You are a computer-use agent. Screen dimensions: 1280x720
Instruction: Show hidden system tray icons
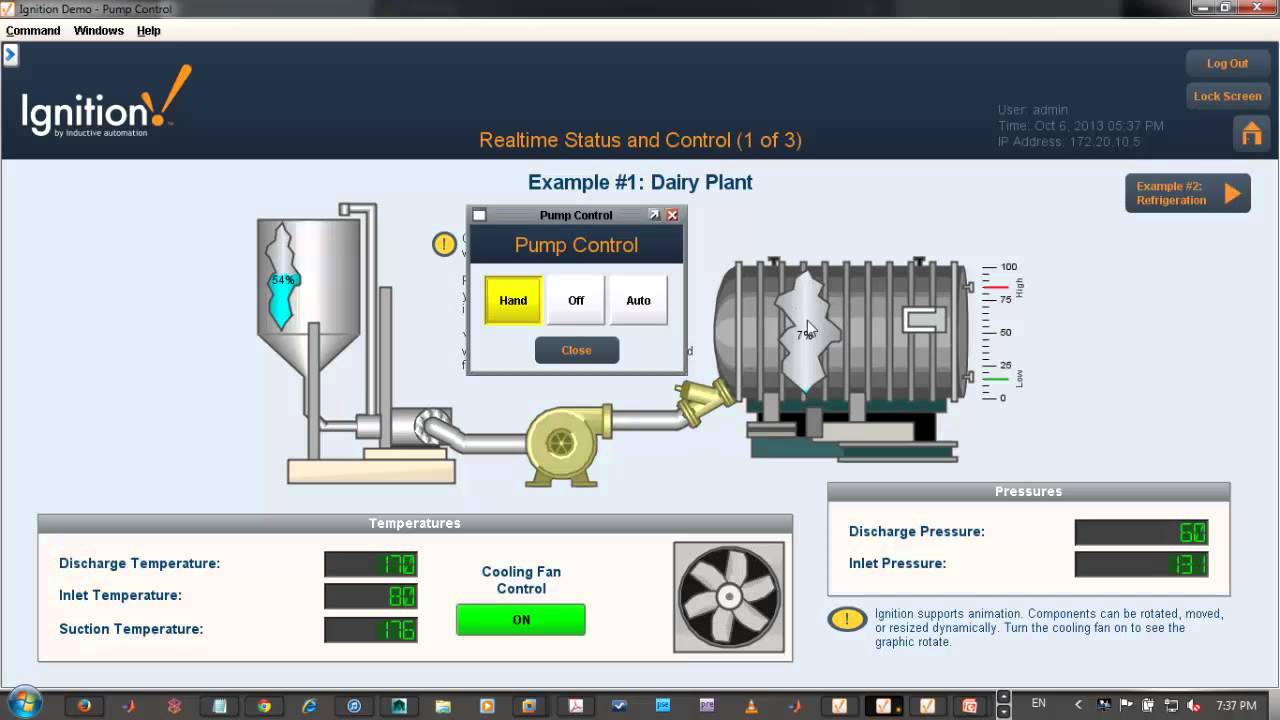point(1078,705)
